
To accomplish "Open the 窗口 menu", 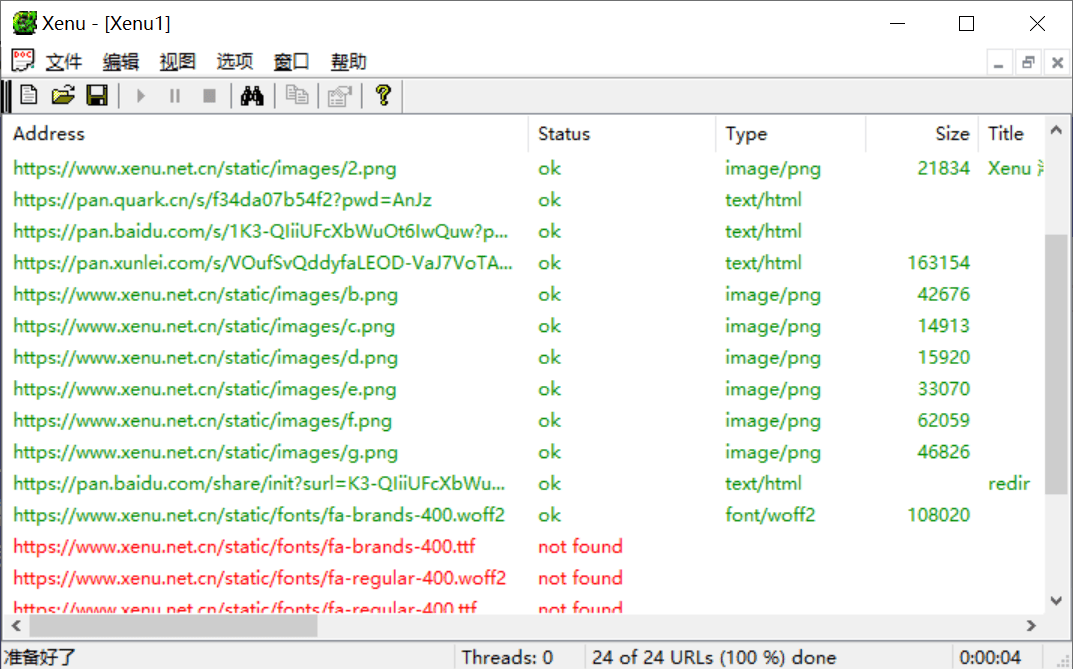I will pos(292,62).
